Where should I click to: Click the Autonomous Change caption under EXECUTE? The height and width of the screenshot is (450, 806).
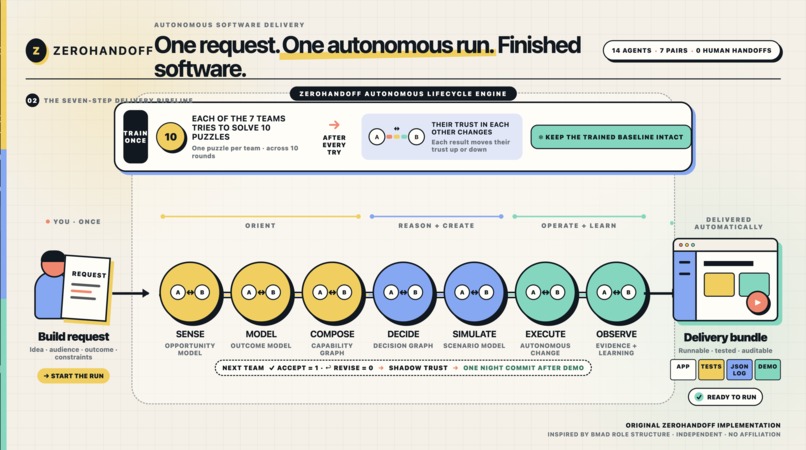[x=545, y=349]
